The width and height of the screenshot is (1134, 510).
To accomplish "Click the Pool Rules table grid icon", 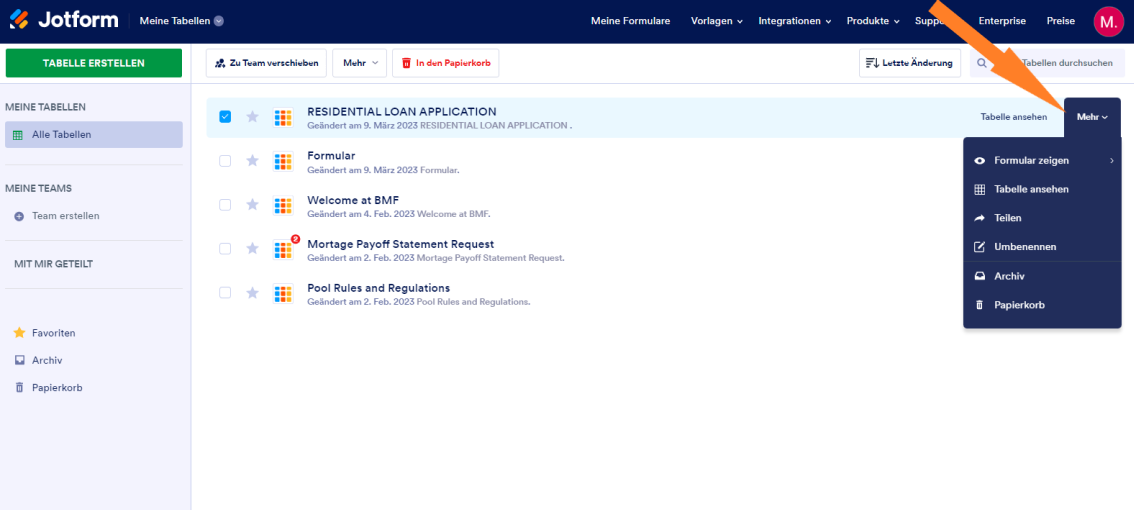I will pos(283,293).
